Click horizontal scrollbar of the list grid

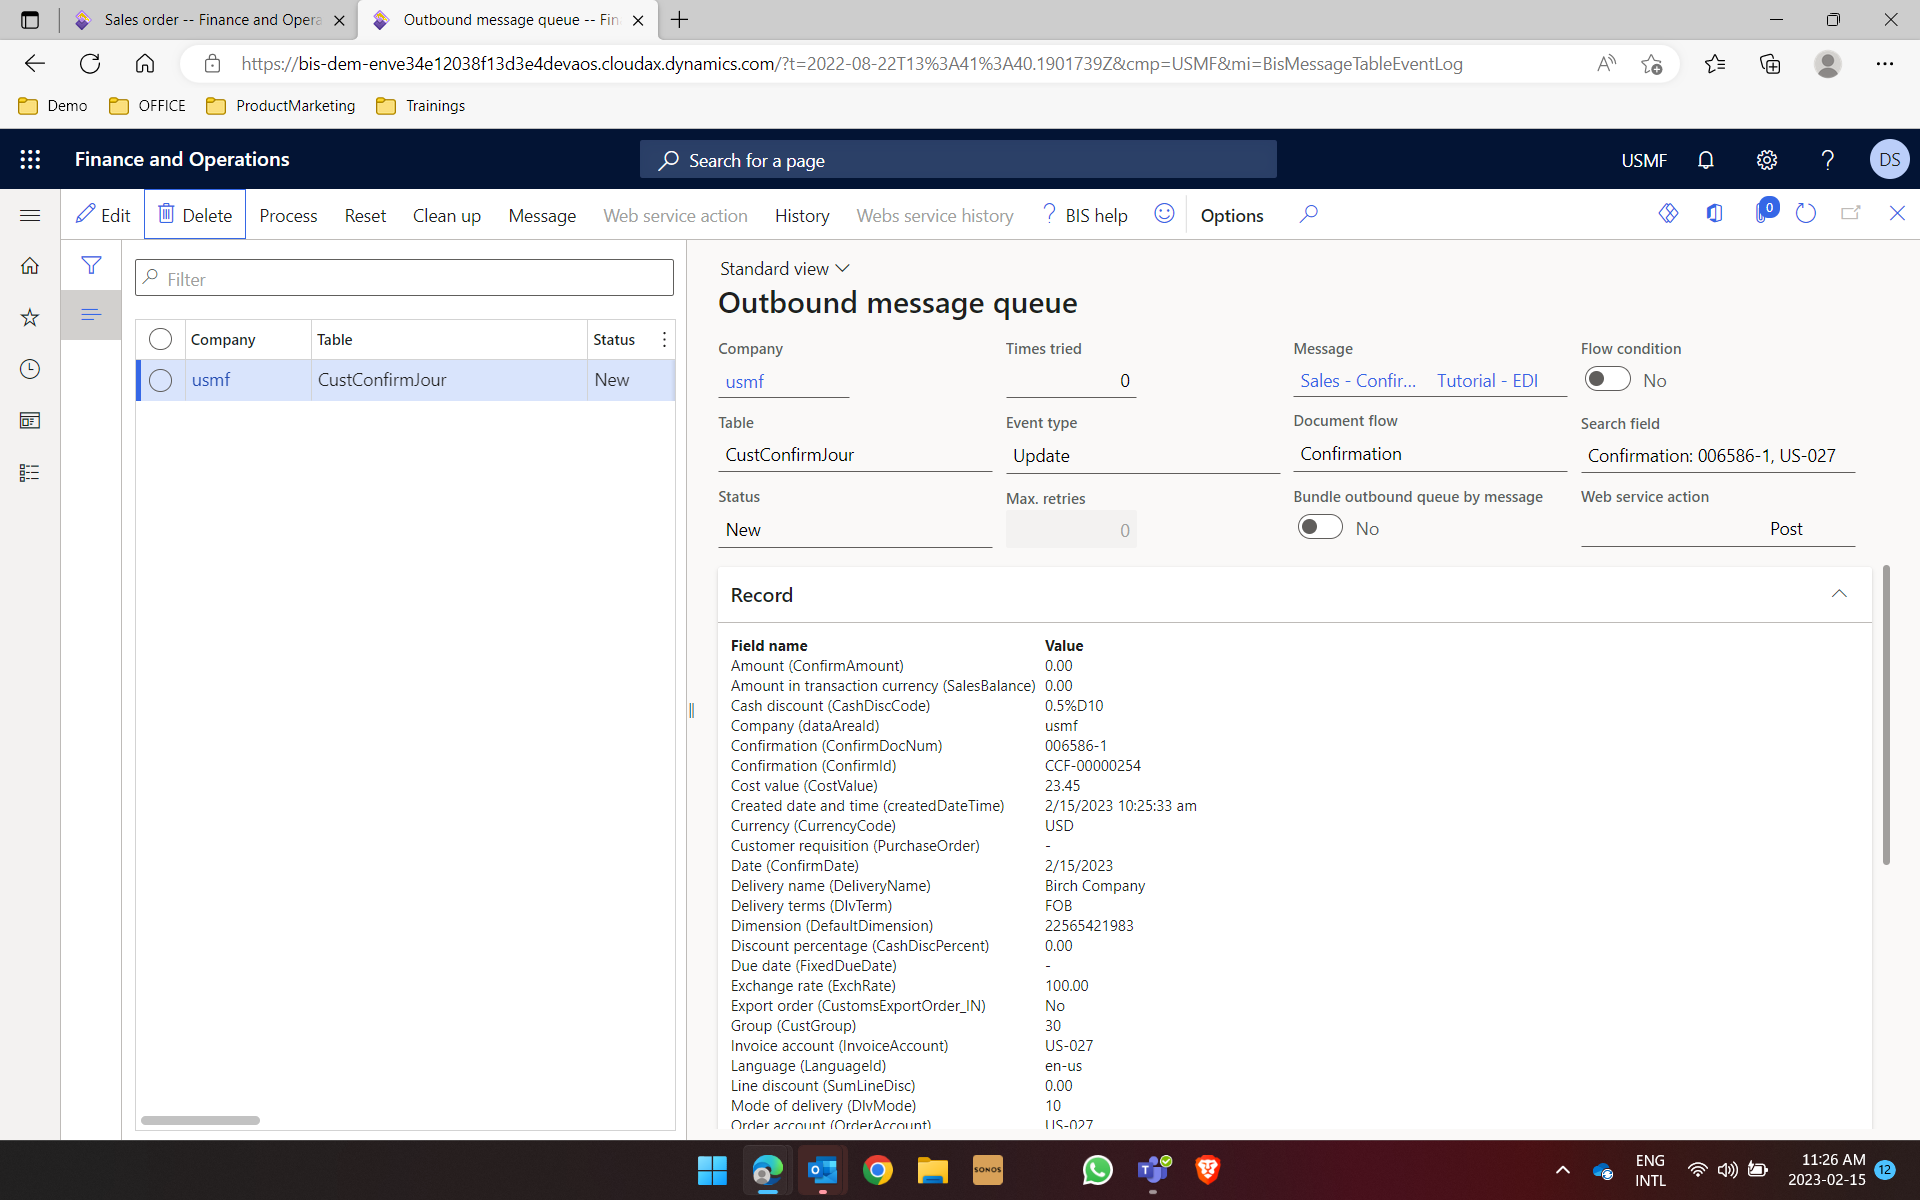pyautogui.click(x=200, y=1120)
